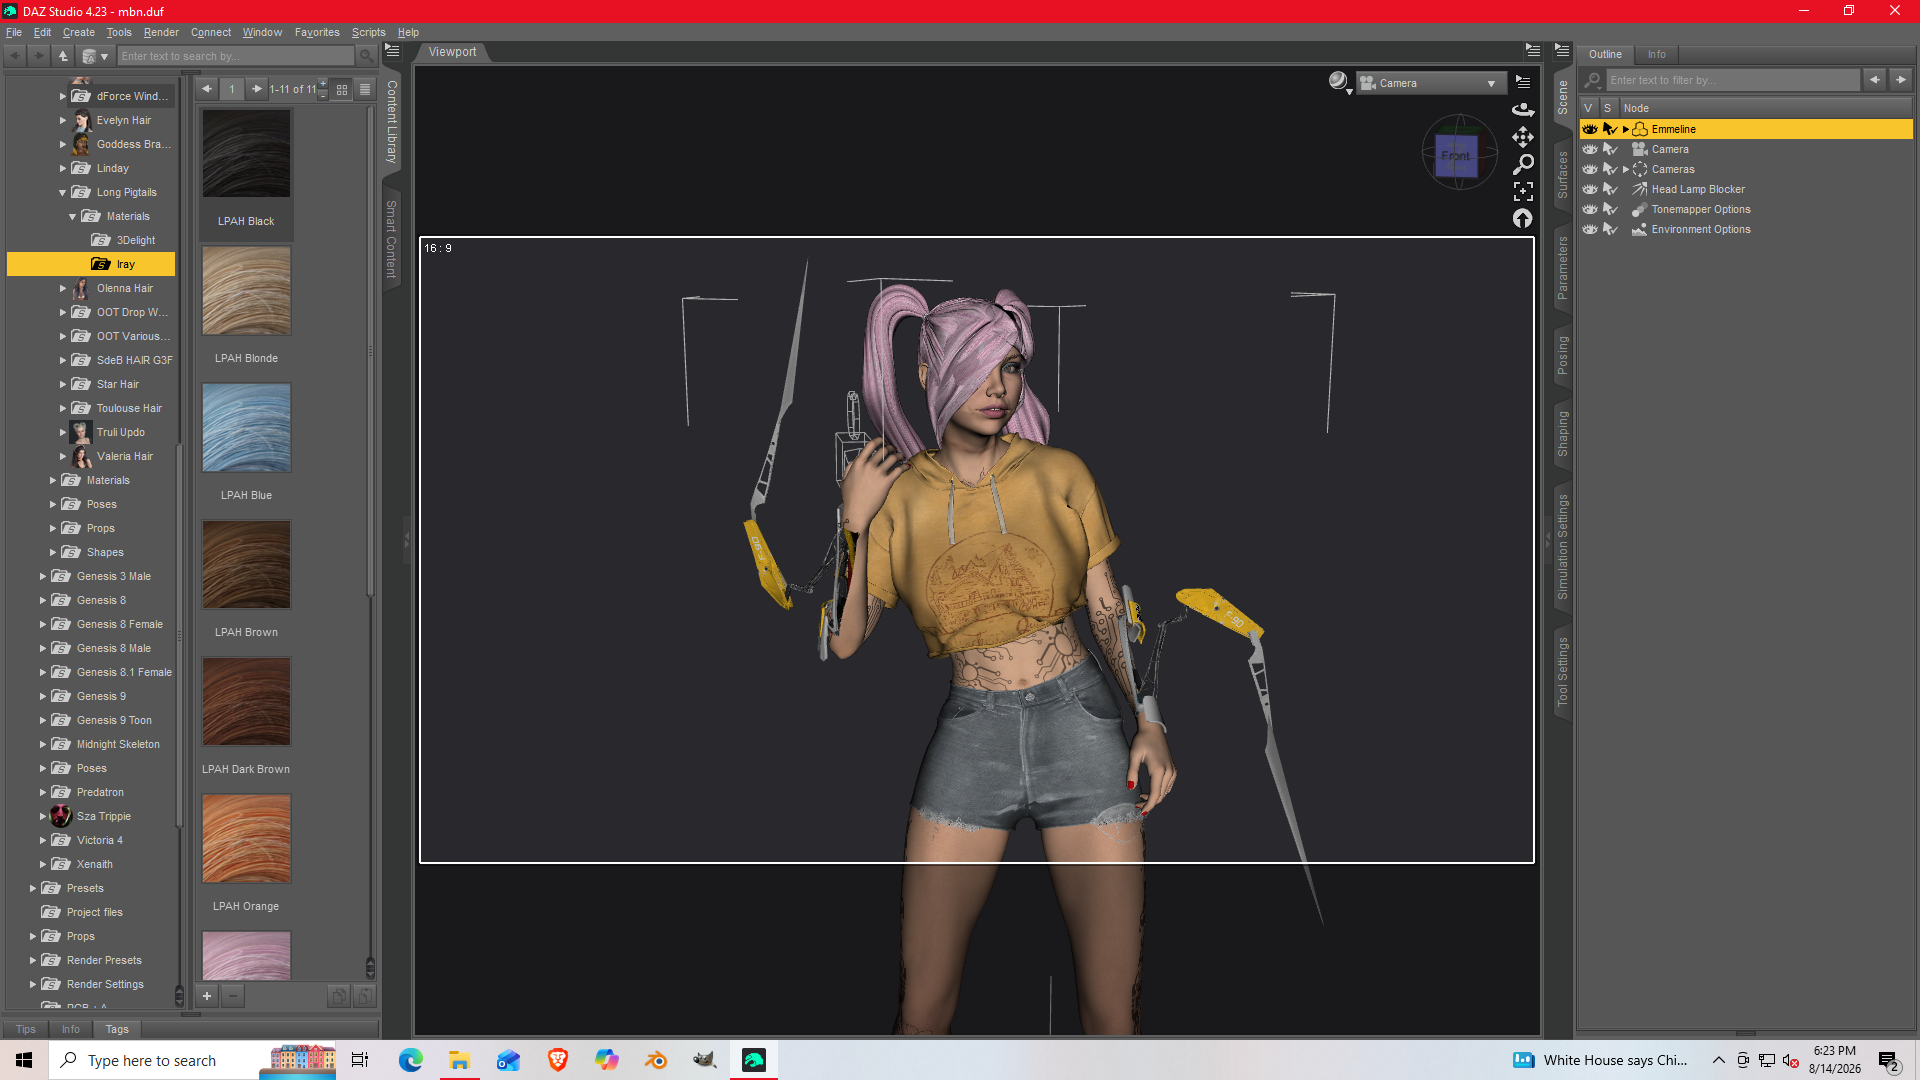Open the Windows Start menu

click(24, 1060)
